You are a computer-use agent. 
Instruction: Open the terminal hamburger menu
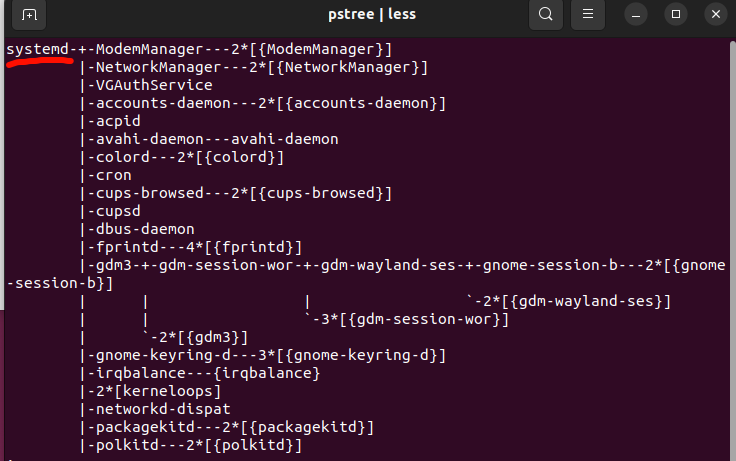(x=588, y=15)
